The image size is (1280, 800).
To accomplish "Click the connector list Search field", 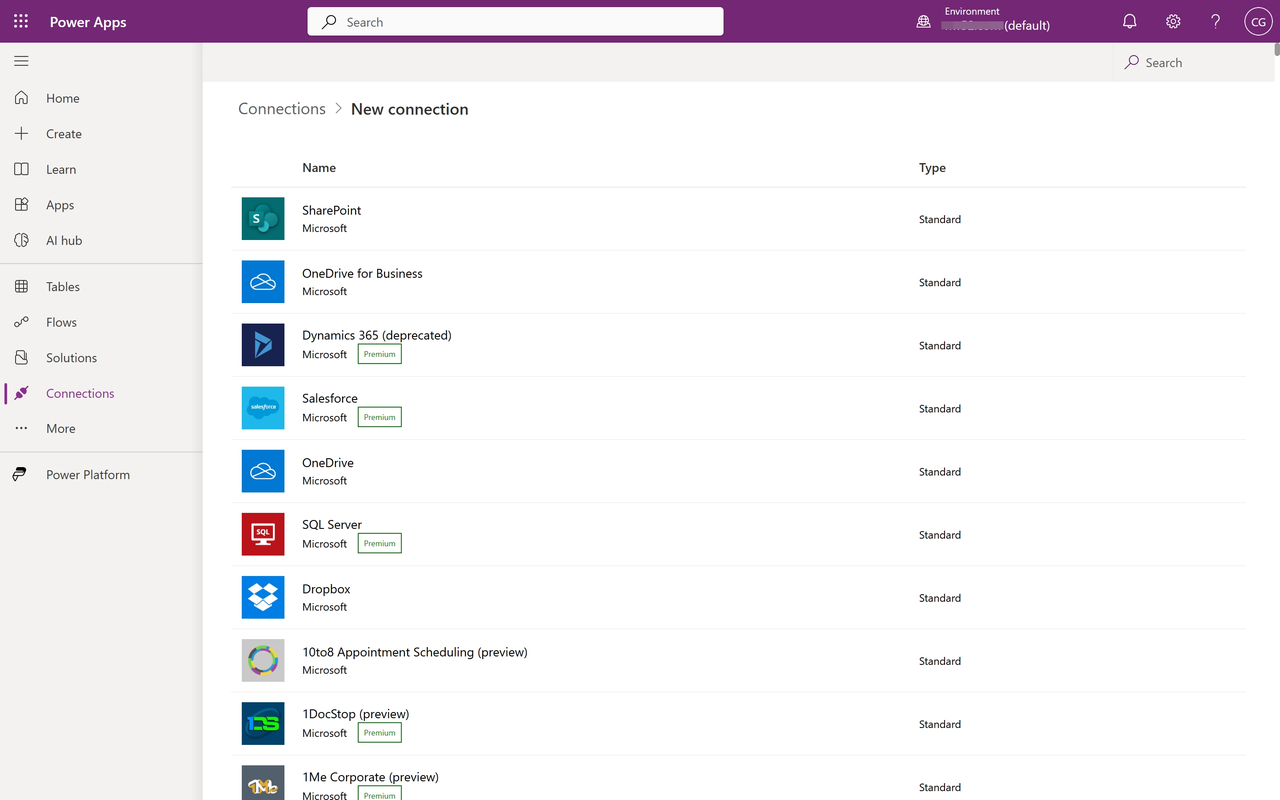I will click(1192, 62).
